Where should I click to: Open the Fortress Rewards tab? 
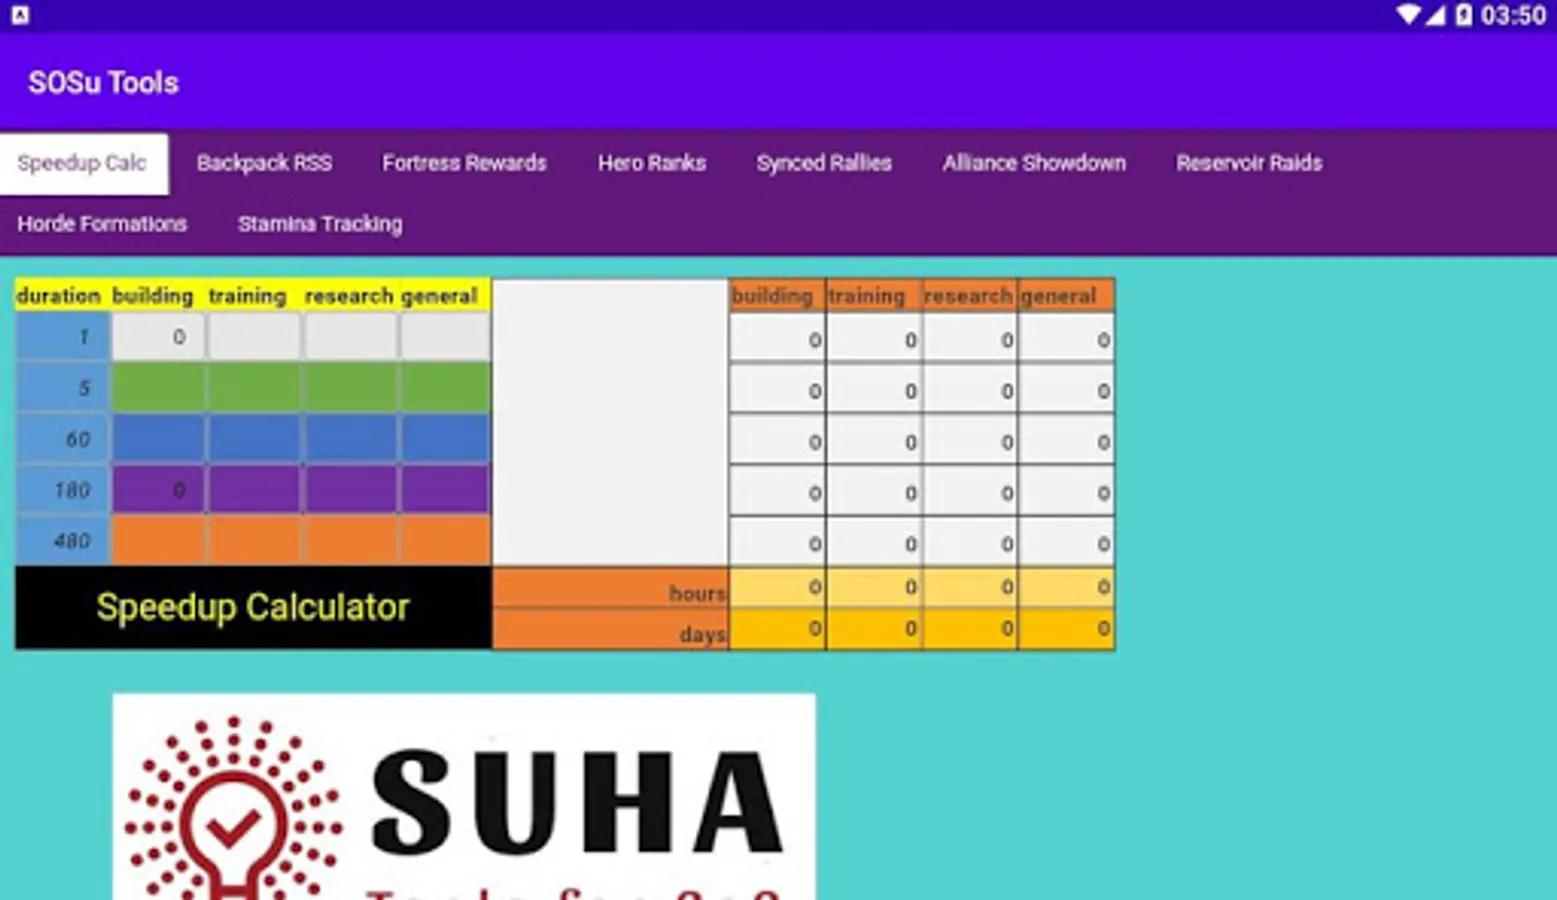point(464,163)
